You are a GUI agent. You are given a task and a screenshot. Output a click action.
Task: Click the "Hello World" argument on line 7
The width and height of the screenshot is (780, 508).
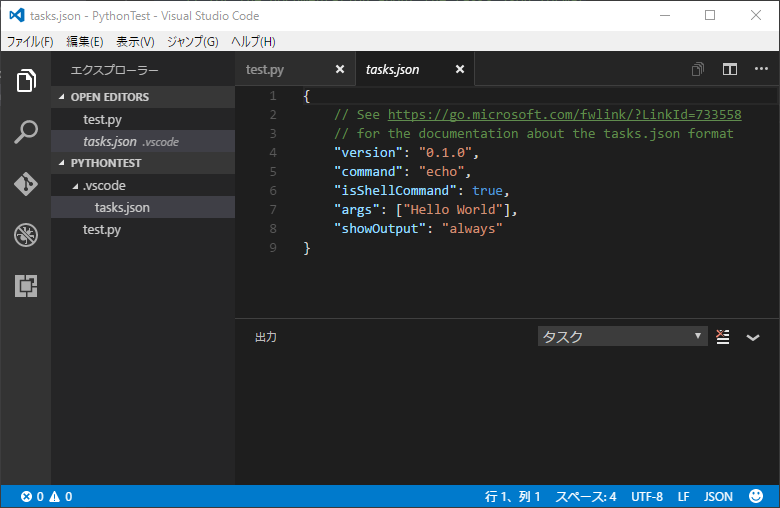tap(453, 209)
